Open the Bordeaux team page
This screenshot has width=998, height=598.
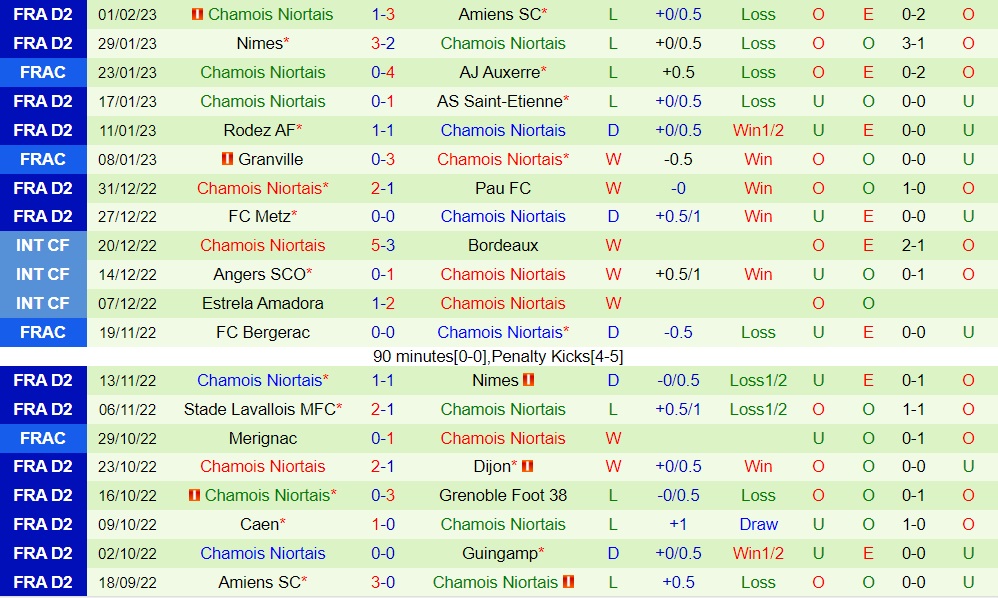(503, 245)
